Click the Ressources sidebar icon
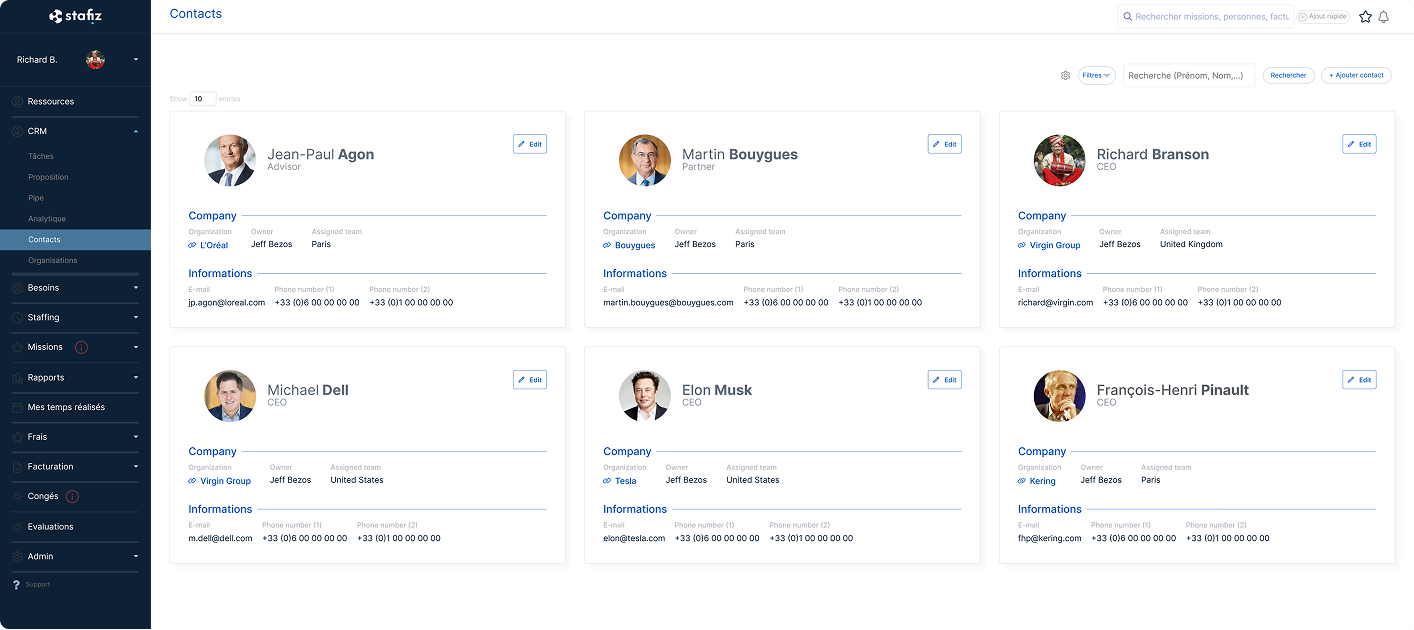 coord(17,102)
